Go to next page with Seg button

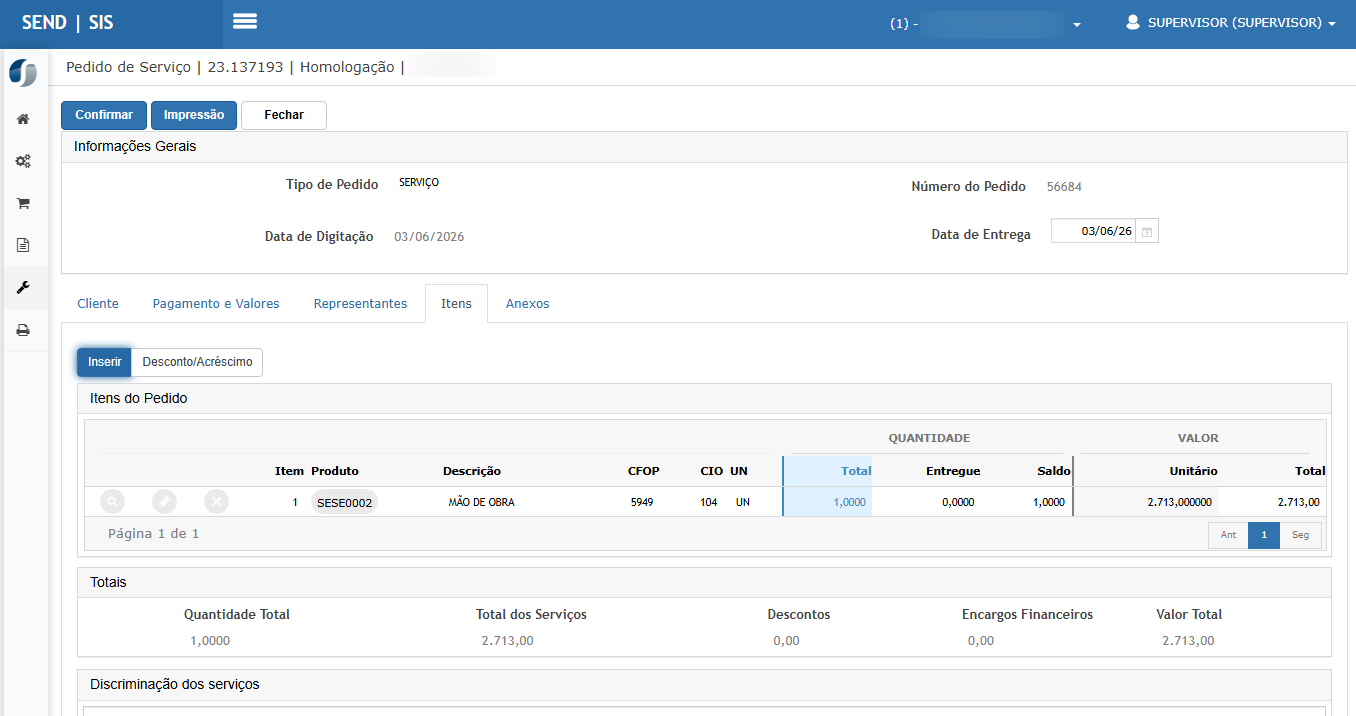click(1300, 535)
